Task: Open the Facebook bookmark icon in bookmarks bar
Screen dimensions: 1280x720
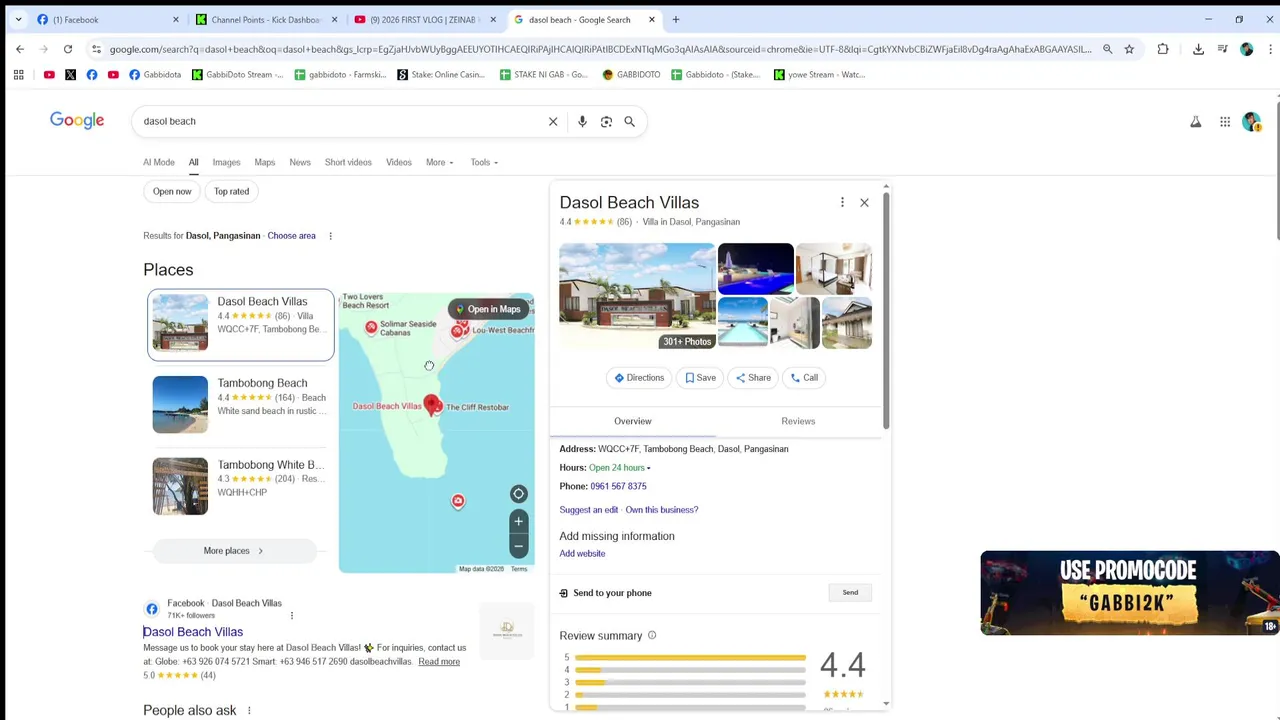Action: coord(92,74)
